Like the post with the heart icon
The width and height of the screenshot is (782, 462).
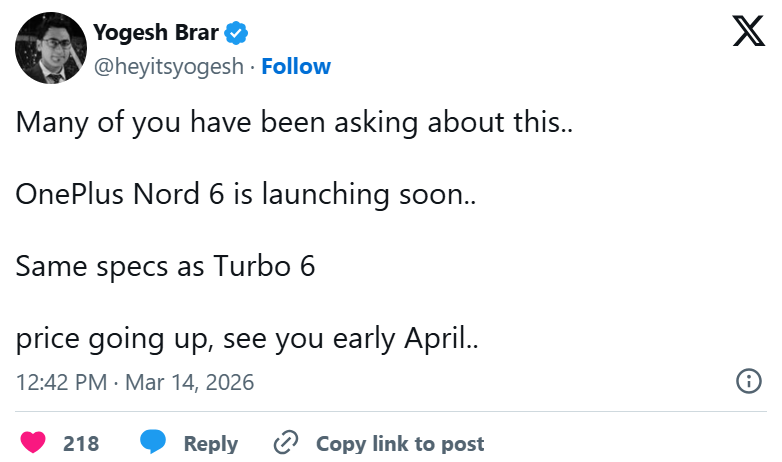click(x=33, y=443)
